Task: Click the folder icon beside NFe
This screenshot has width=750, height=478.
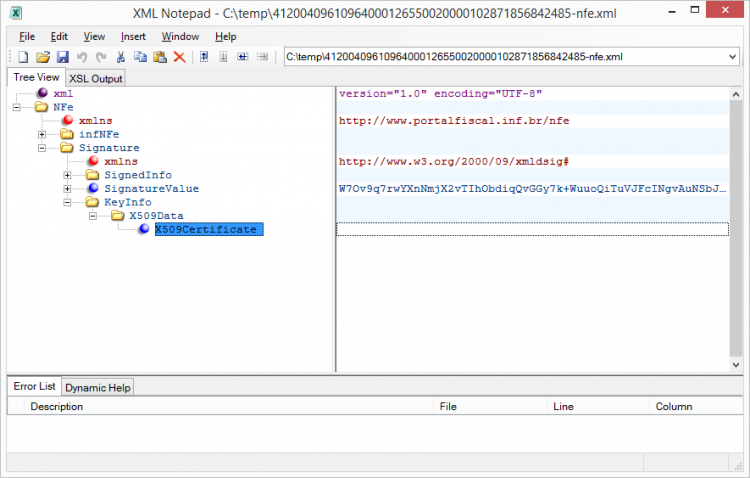Action: (x=42, y=107)
